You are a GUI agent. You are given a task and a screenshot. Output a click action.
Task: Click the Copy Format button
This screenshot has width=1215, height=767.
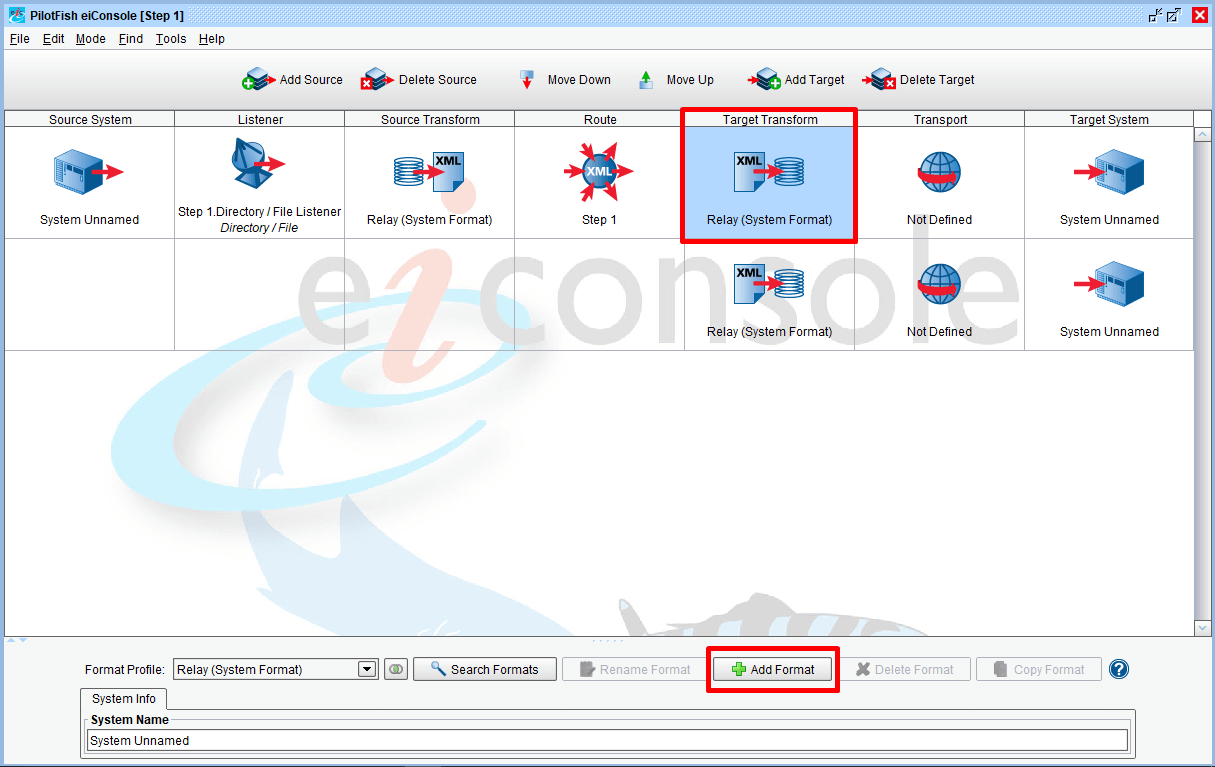[x=1038, y=669]
